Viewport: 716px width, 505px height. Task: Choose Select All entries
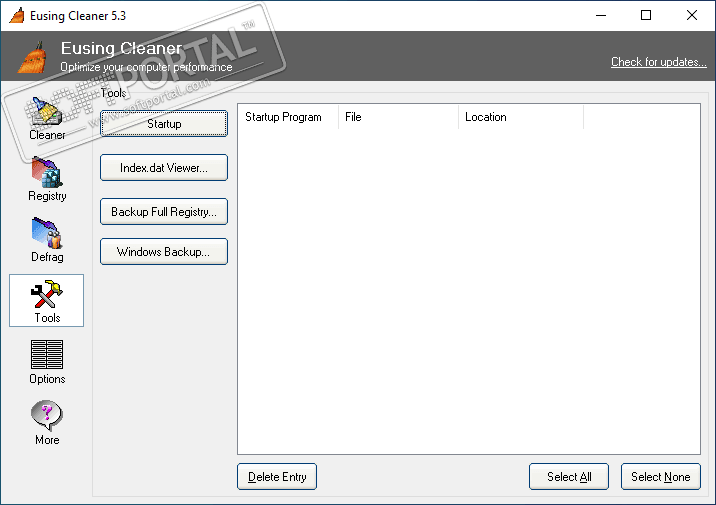click(x=569, y=477)
